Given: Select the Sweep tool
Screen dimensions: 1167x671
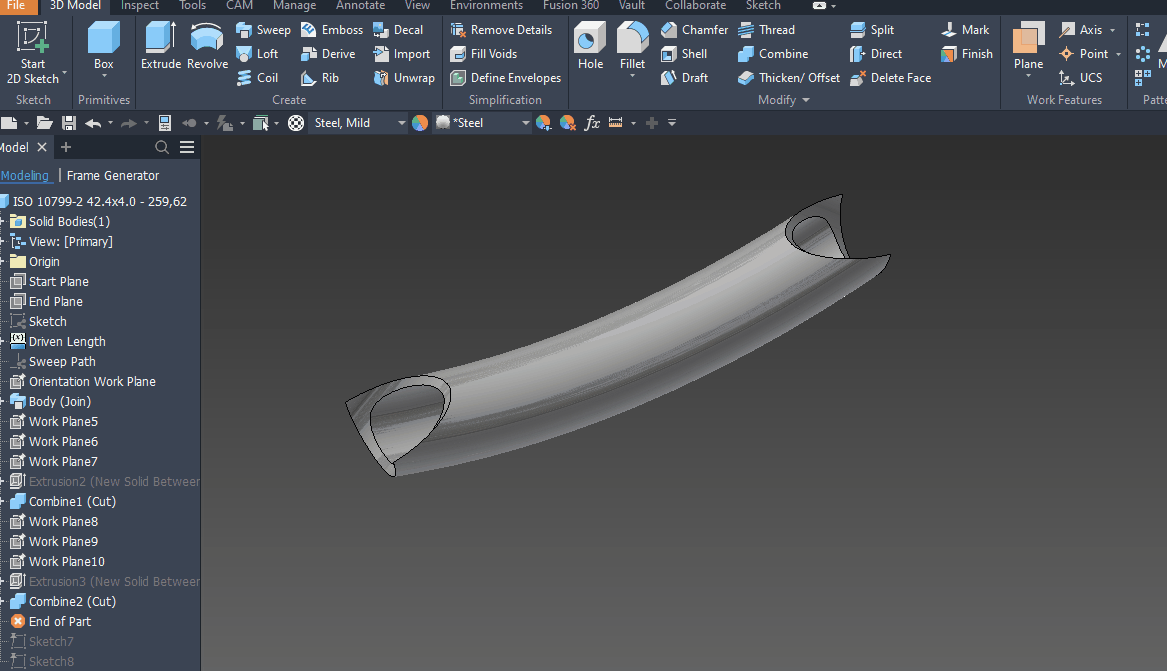Looking at the screenshot, I should [x=263, y=29].
